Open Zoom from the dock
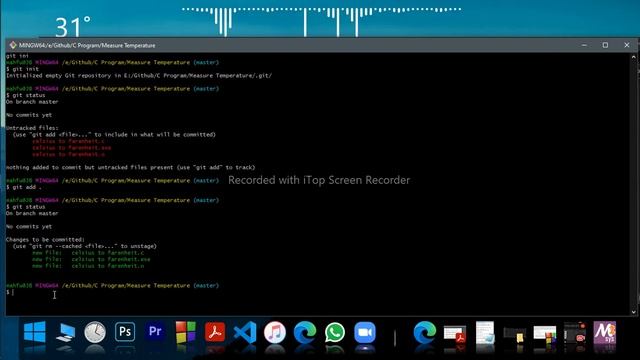This screenshot has width=640, height=360. tap(365, 332)
